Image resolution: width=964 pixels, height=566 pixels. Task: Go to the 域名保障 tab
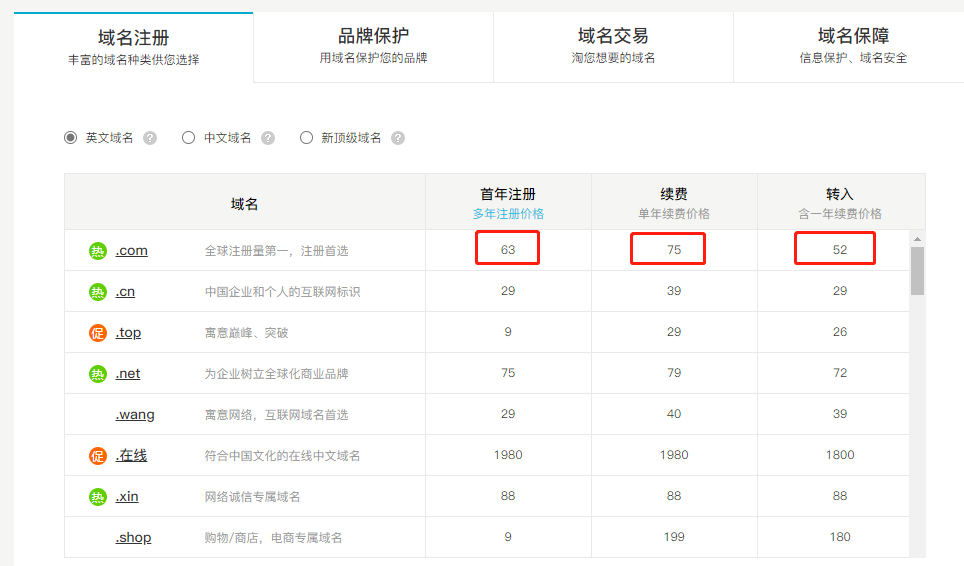coord(853,46)
